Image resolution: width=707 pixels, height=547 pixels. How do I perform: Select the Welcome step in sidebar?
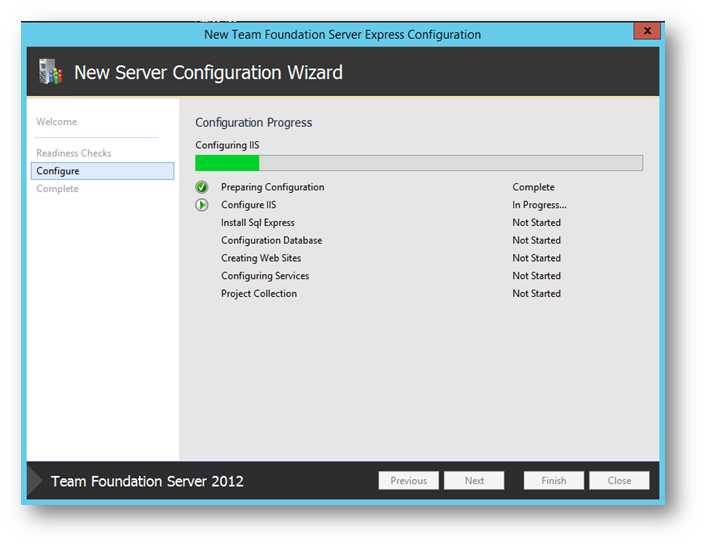(57, 122)
